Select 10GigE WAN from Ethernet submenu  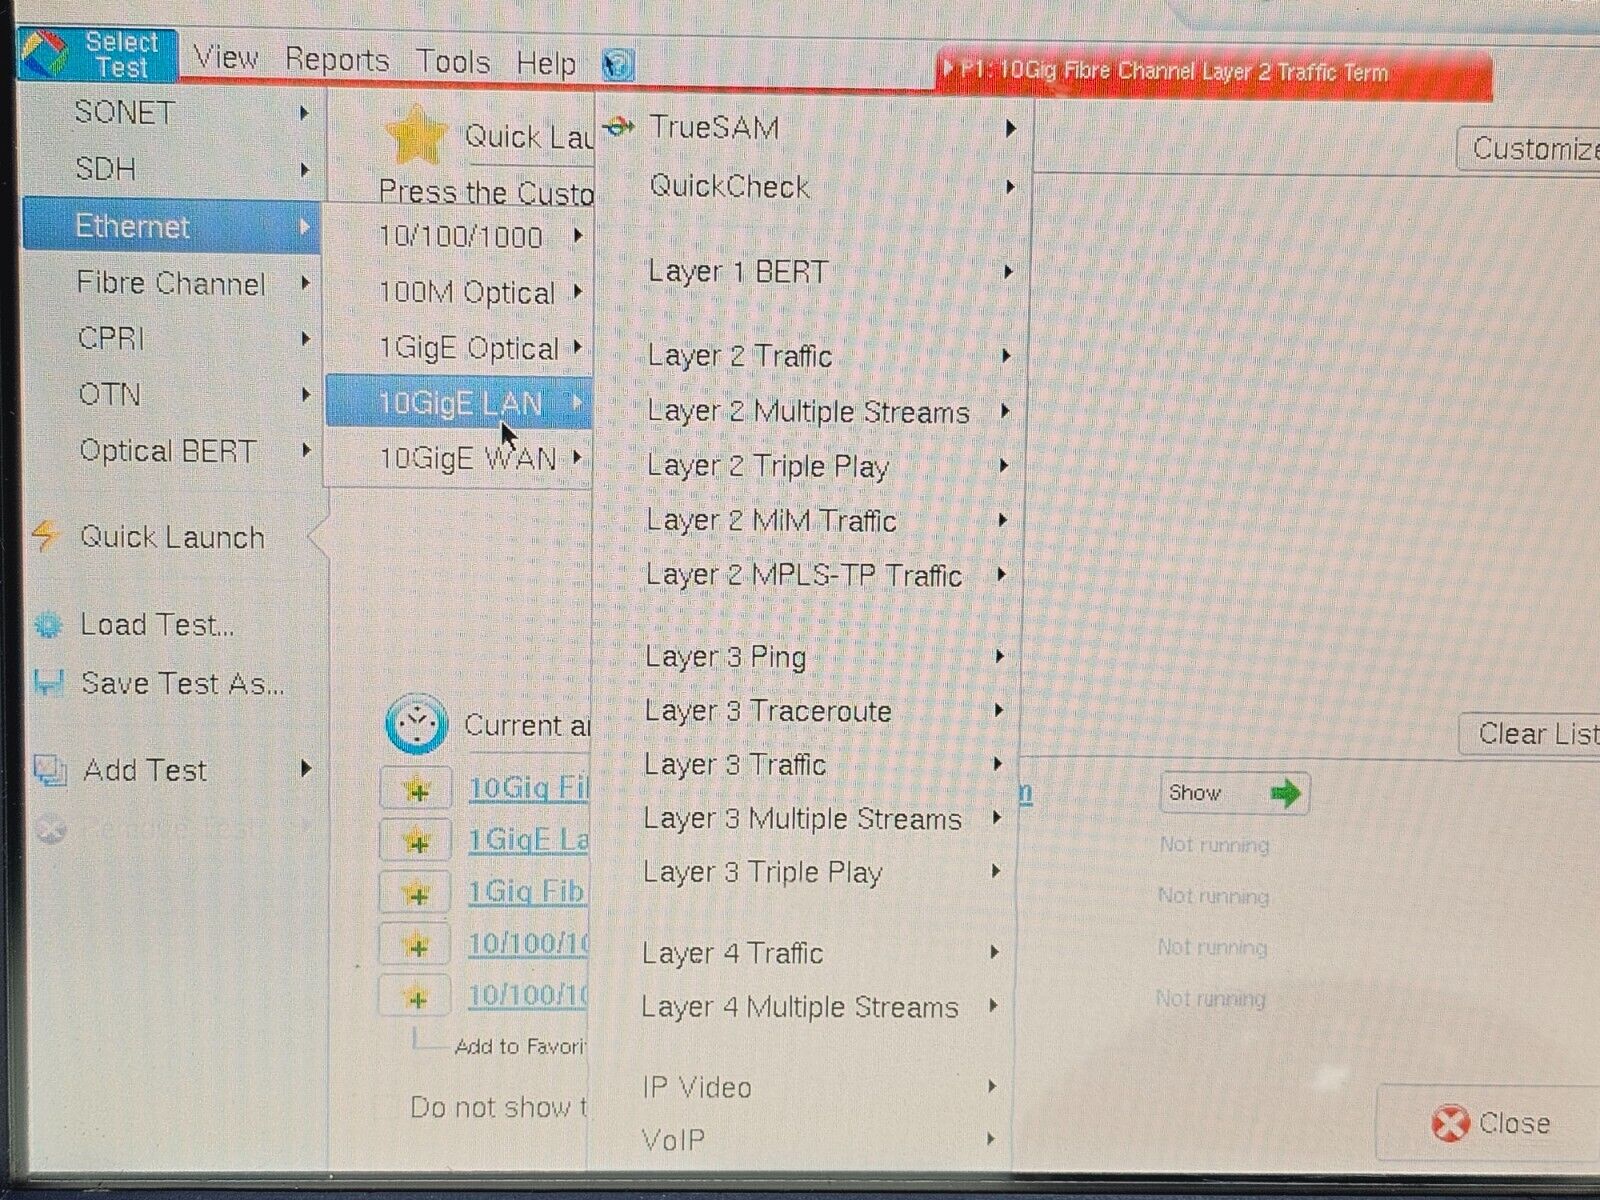(x=468, y=459)
